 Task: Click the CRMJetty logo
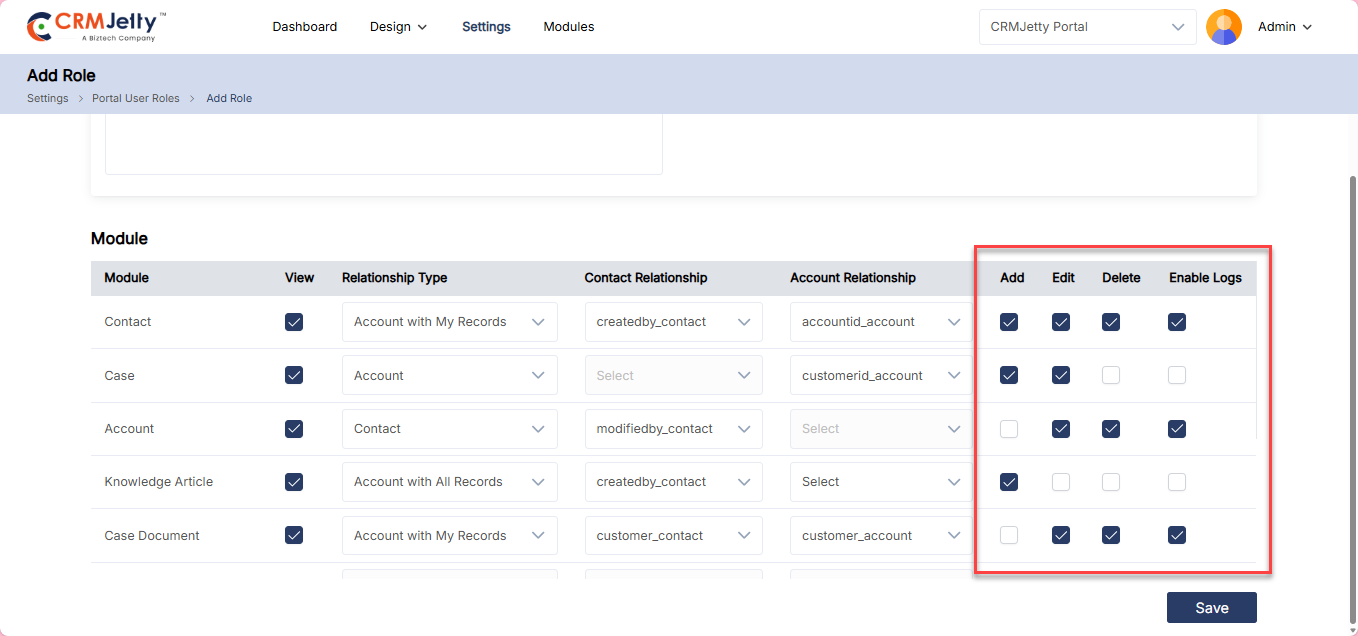point(96,27)
